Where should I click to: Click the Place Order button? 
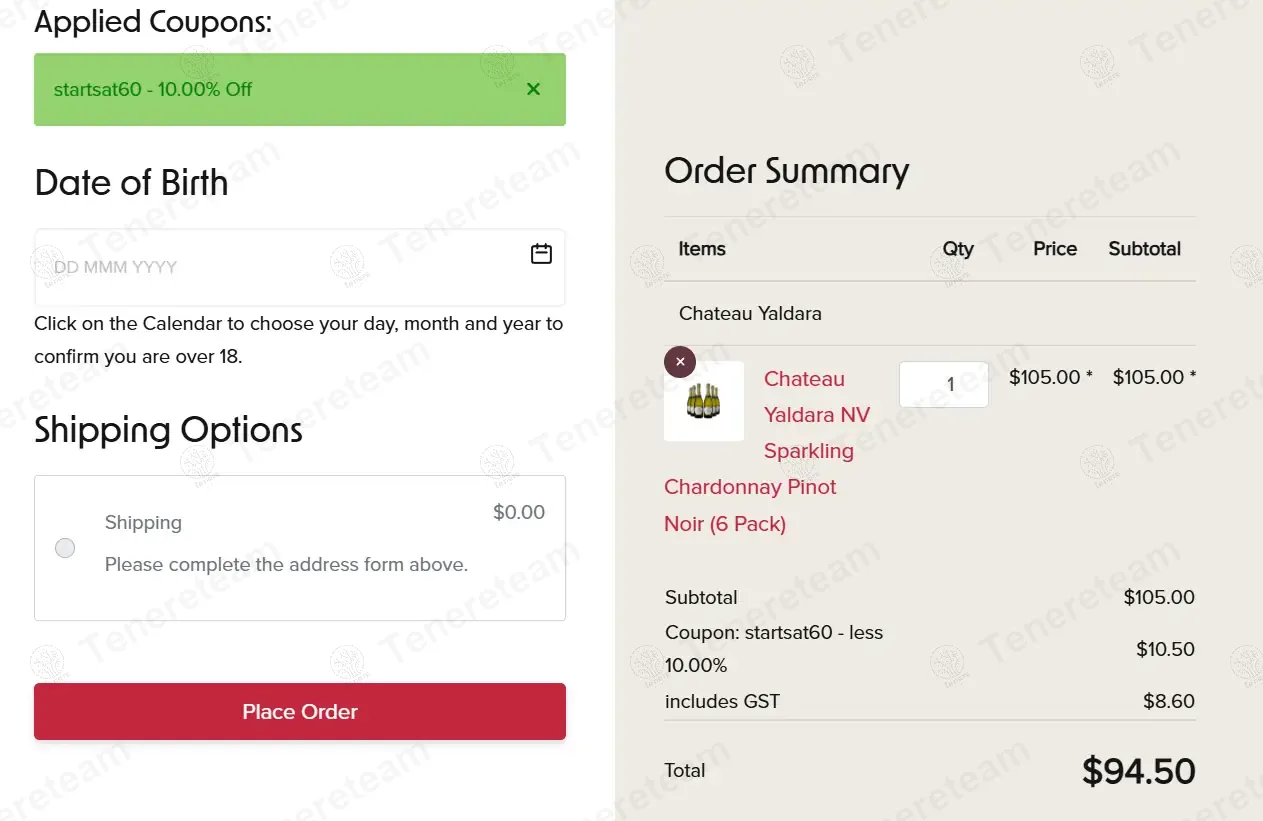point(300,712)
